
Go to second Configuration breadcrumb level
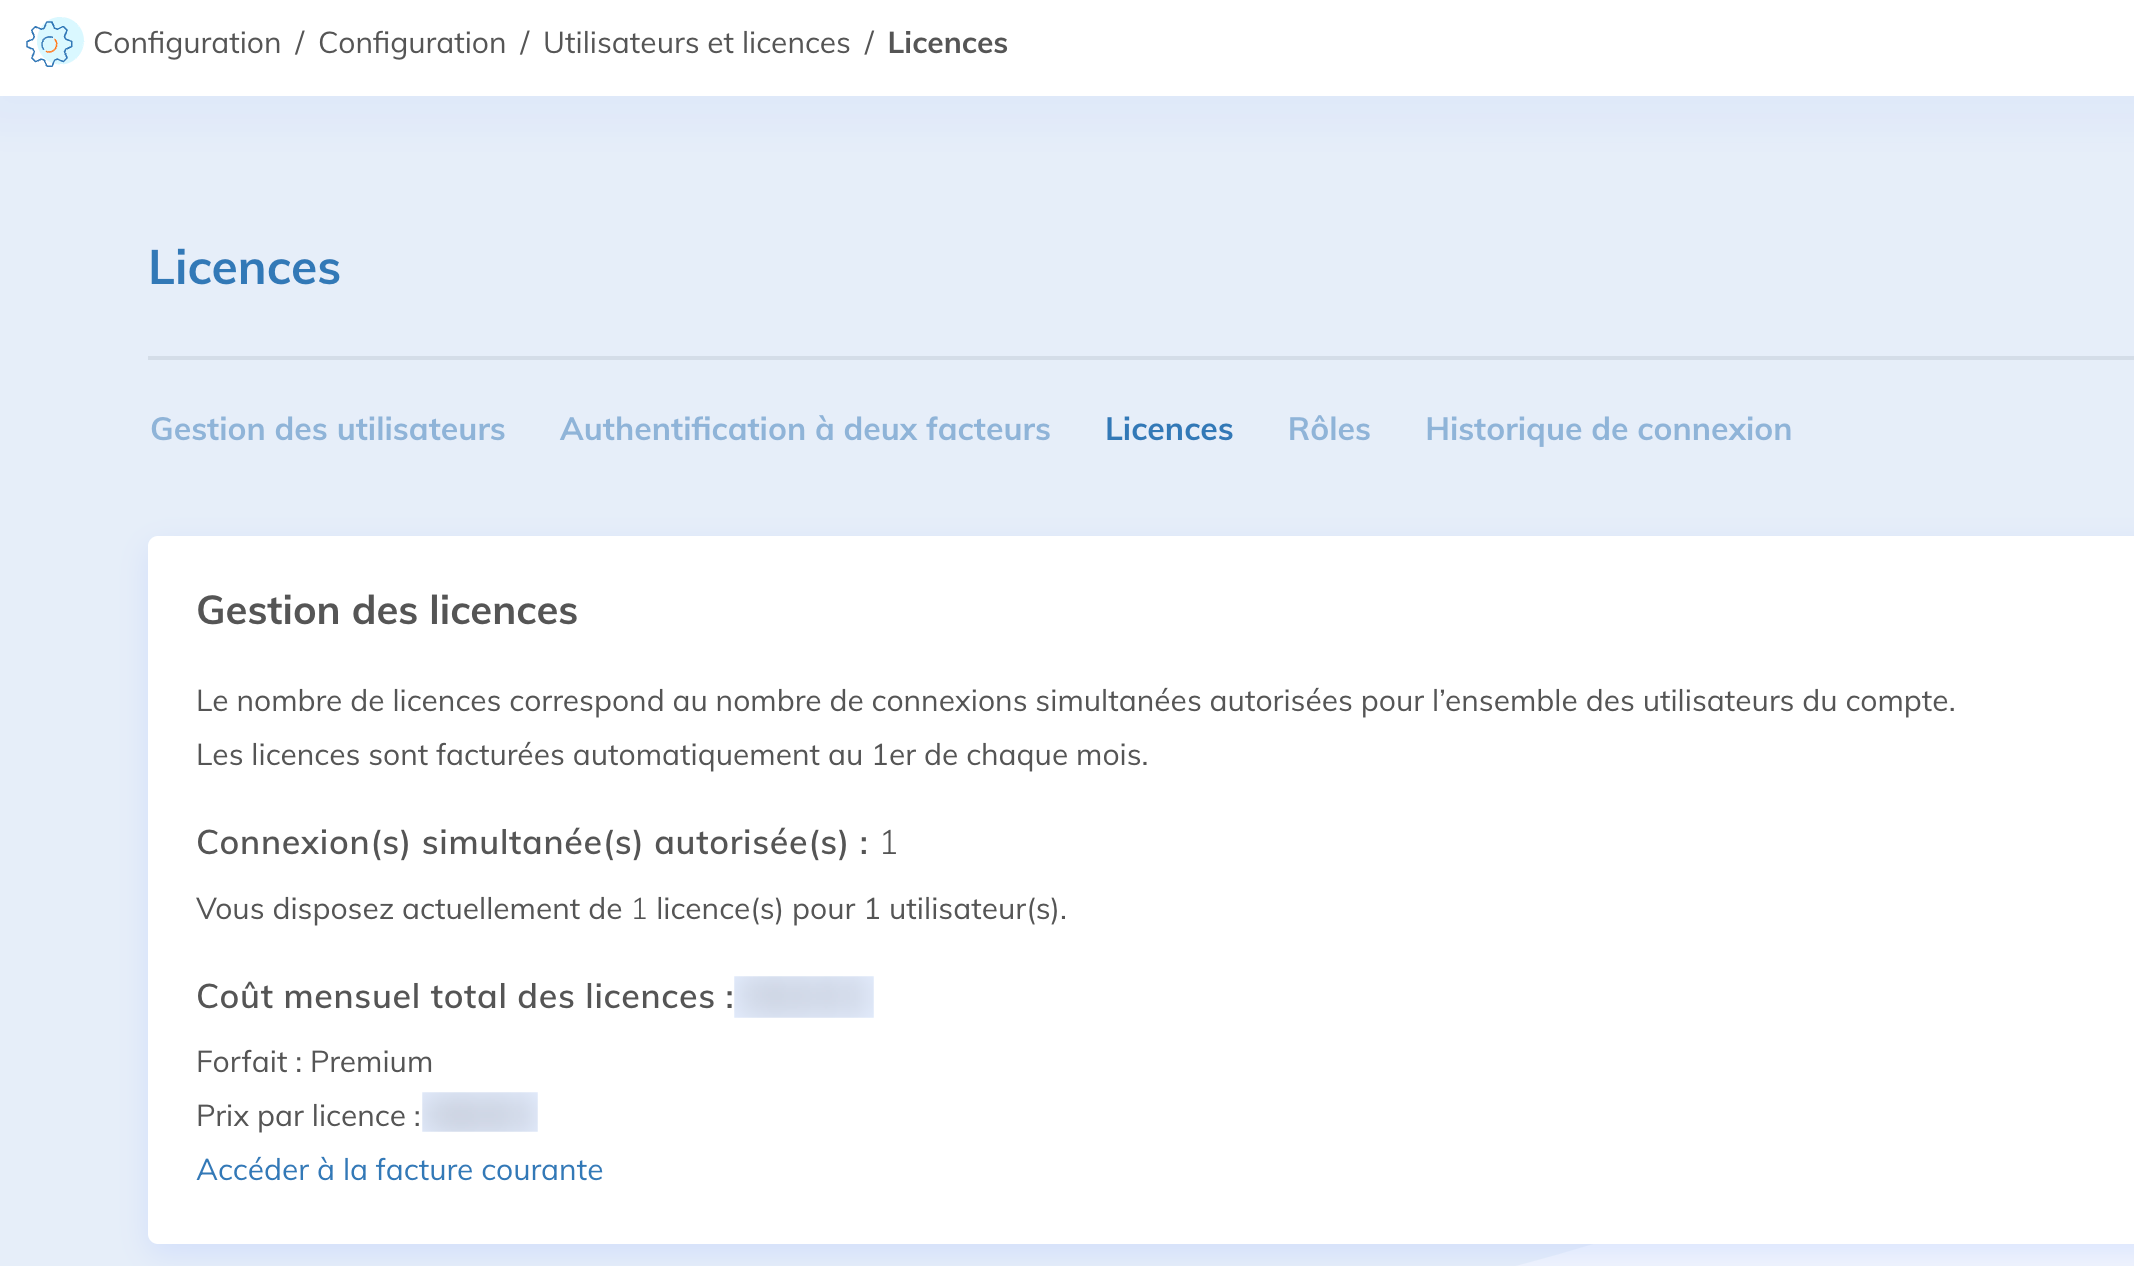pyautogui.click(x=412, y=43)
